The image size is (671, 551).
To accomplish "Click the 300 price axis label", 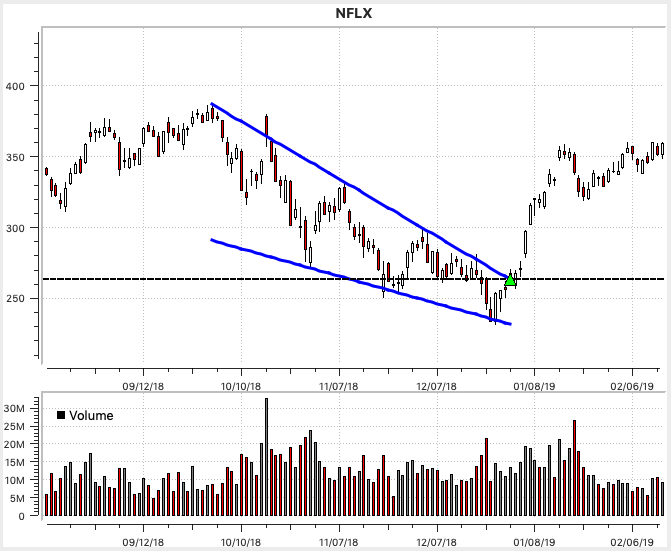I will coord(15,228).
